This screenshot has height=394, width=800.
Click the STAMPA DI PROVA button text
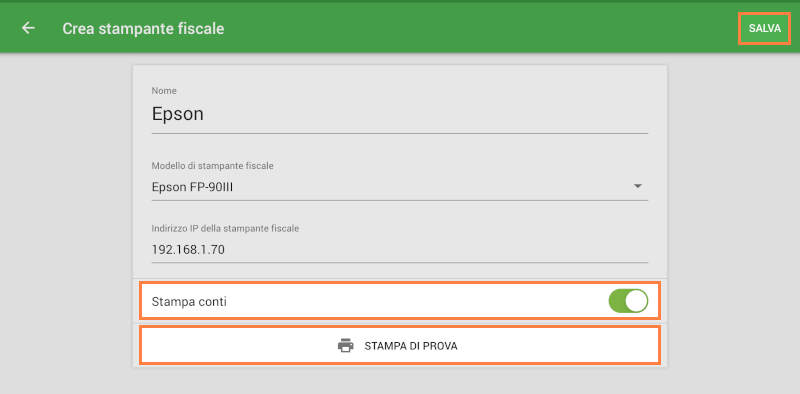coord(411,346)
